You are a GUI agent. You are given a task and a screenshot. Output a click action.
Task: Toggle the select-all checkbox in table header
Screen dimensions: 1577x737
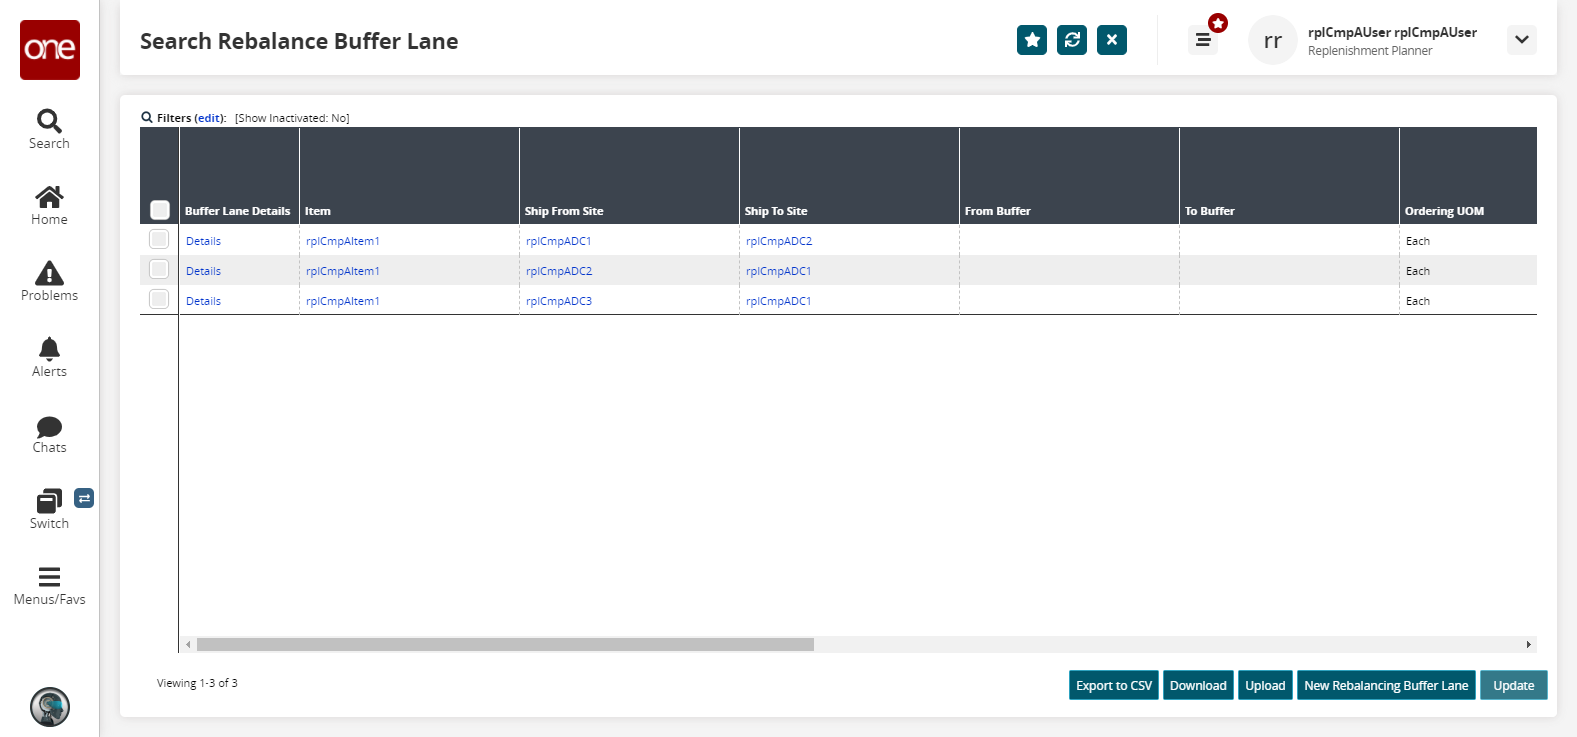(160, 210)
